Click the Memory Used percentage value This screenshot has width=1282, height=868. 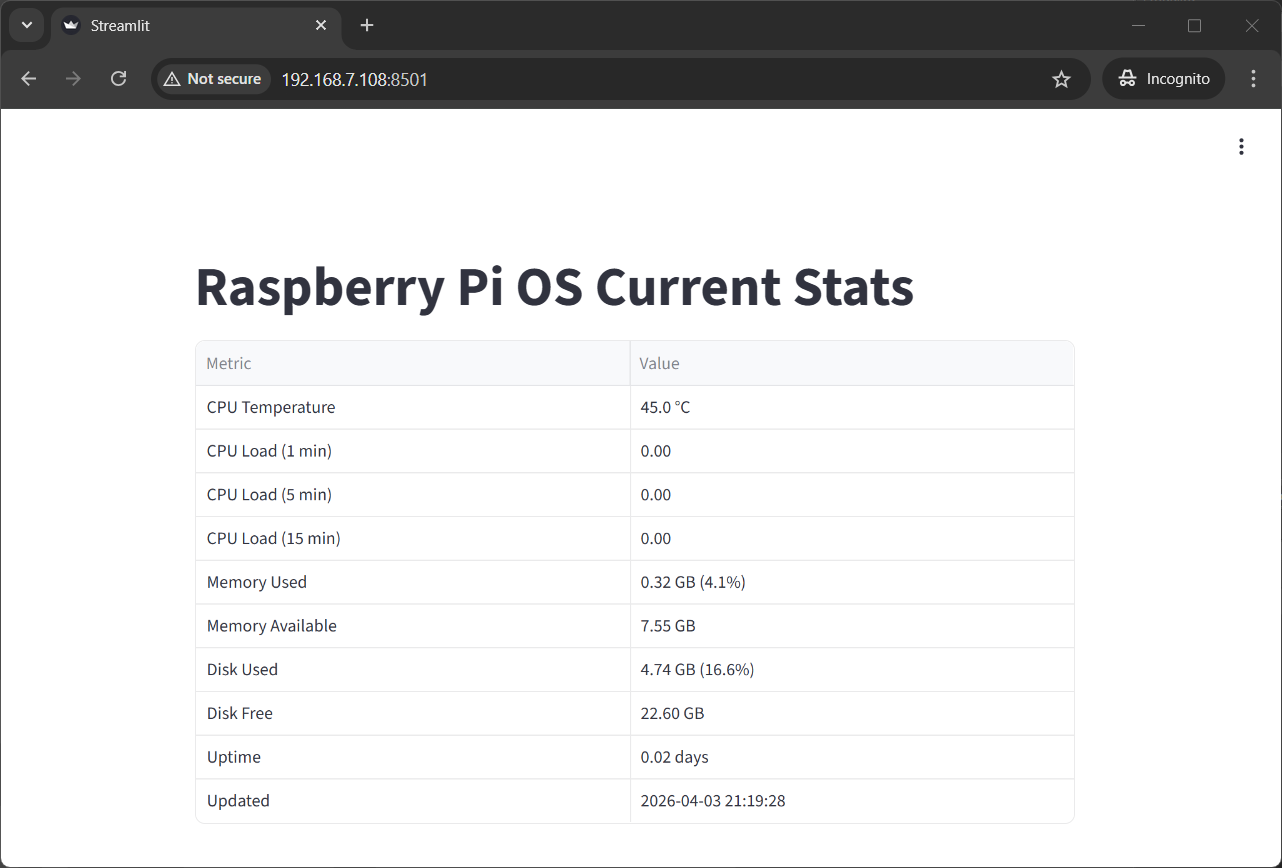coord(692,581)
